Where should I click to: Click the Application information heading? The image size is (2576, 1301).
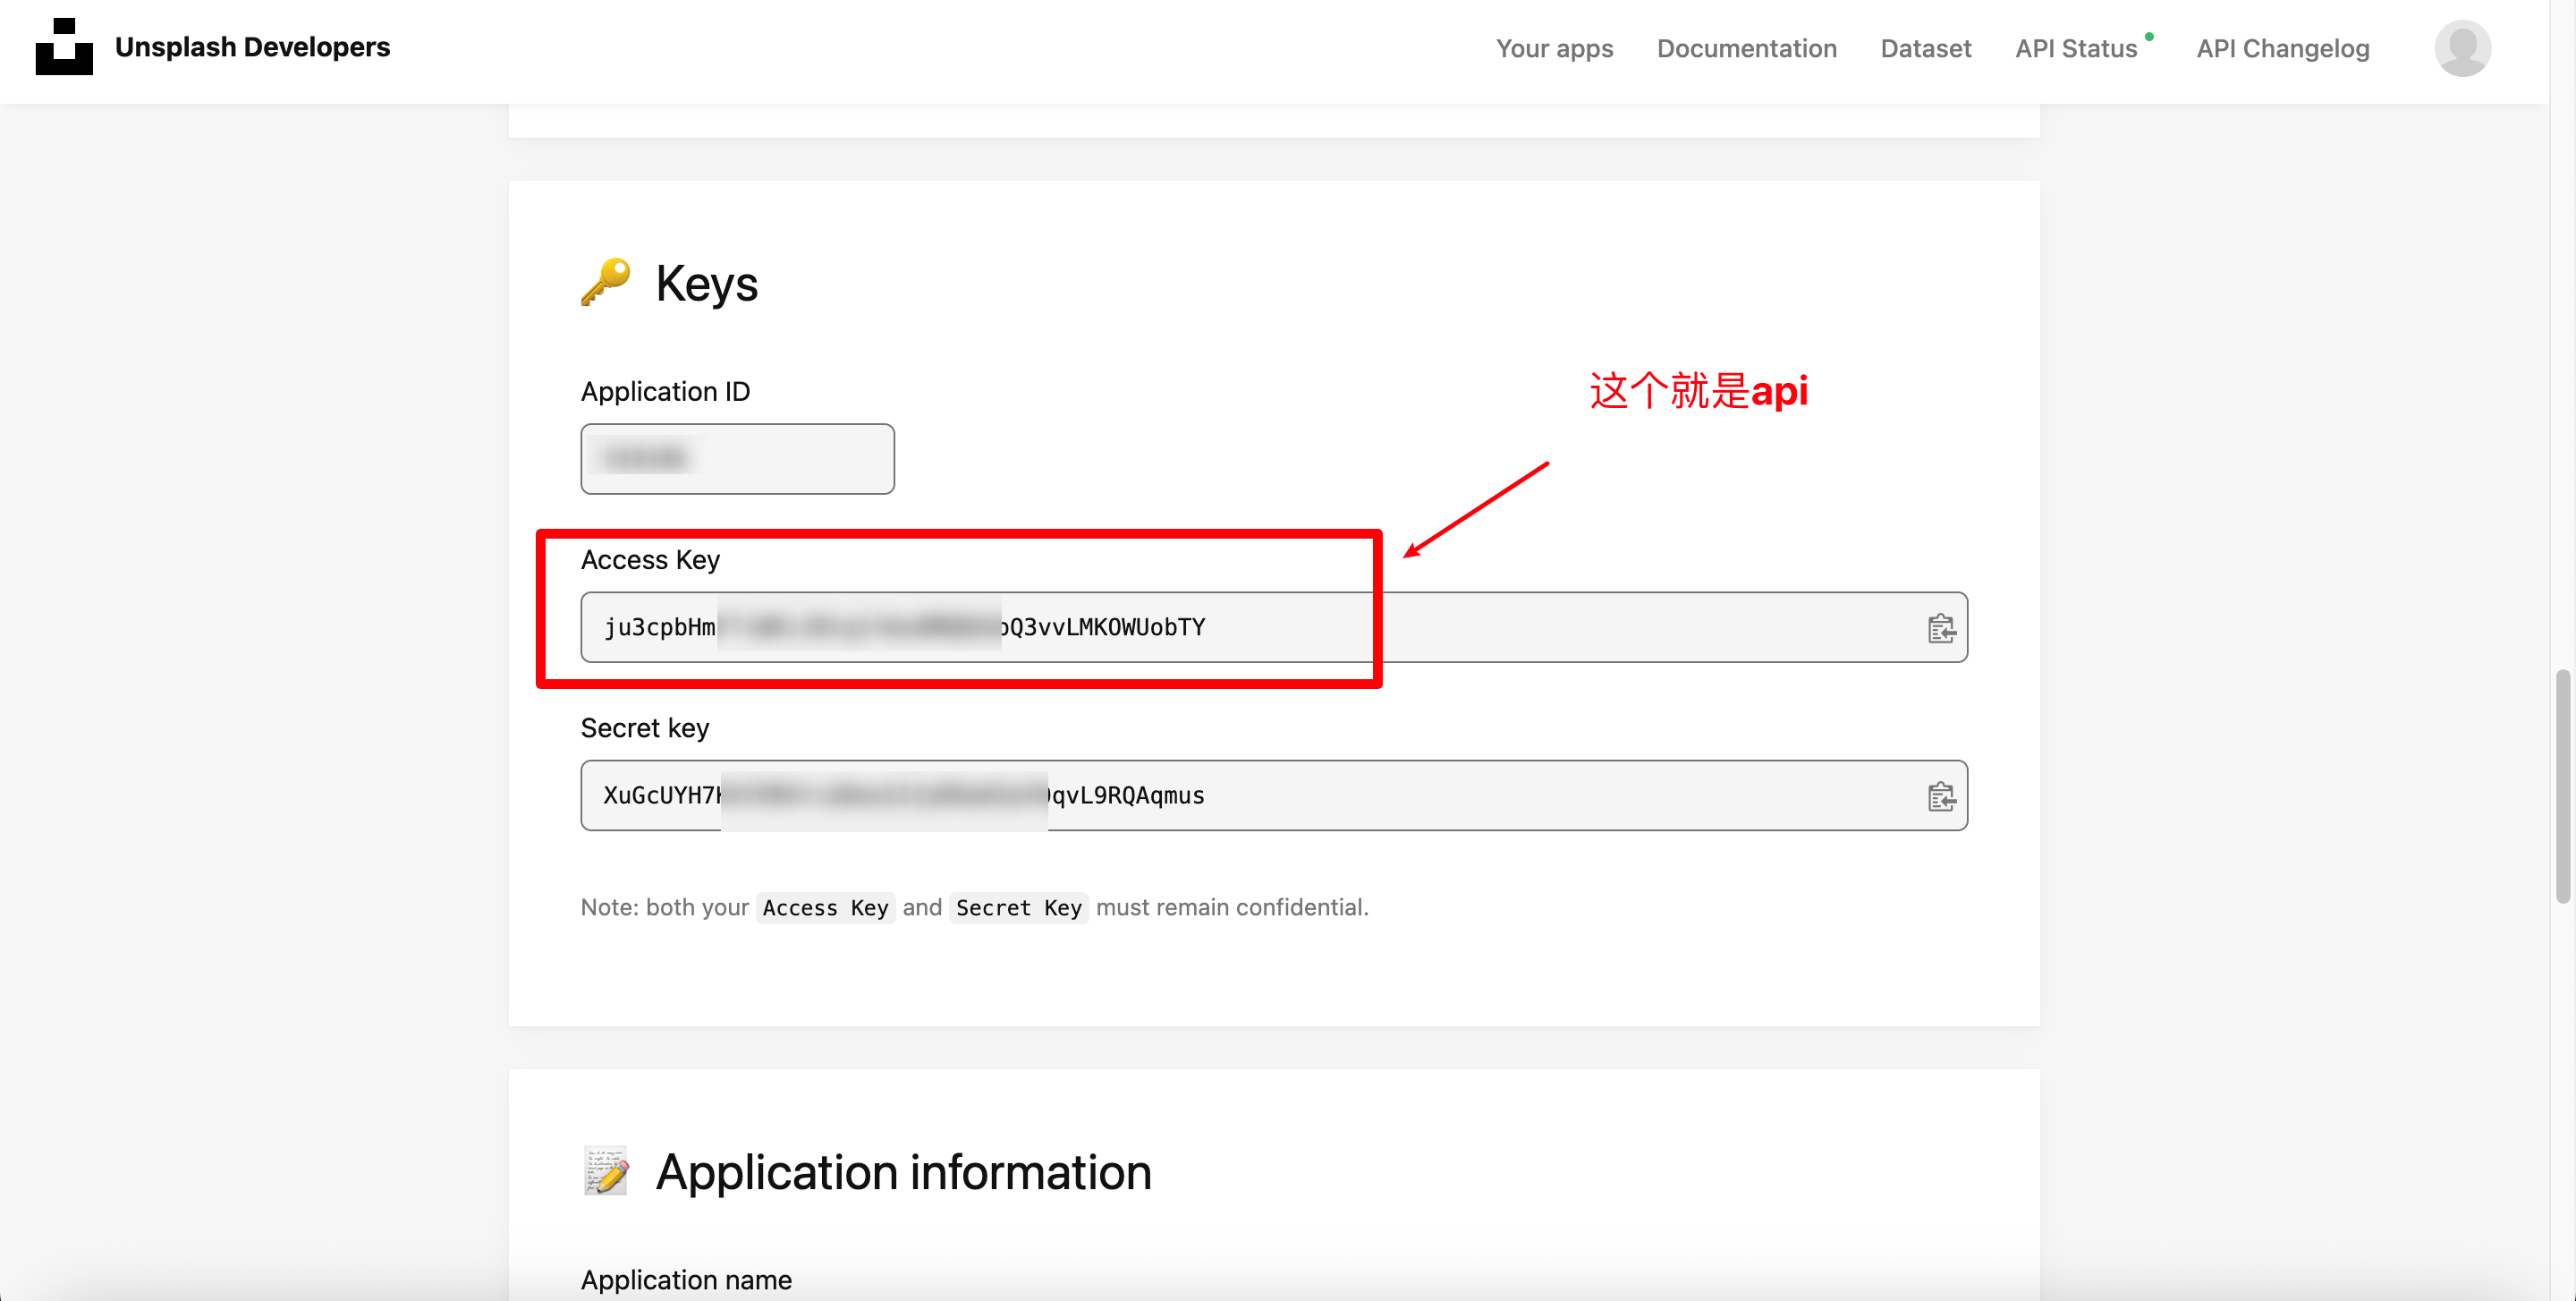tap(903, 1172)
